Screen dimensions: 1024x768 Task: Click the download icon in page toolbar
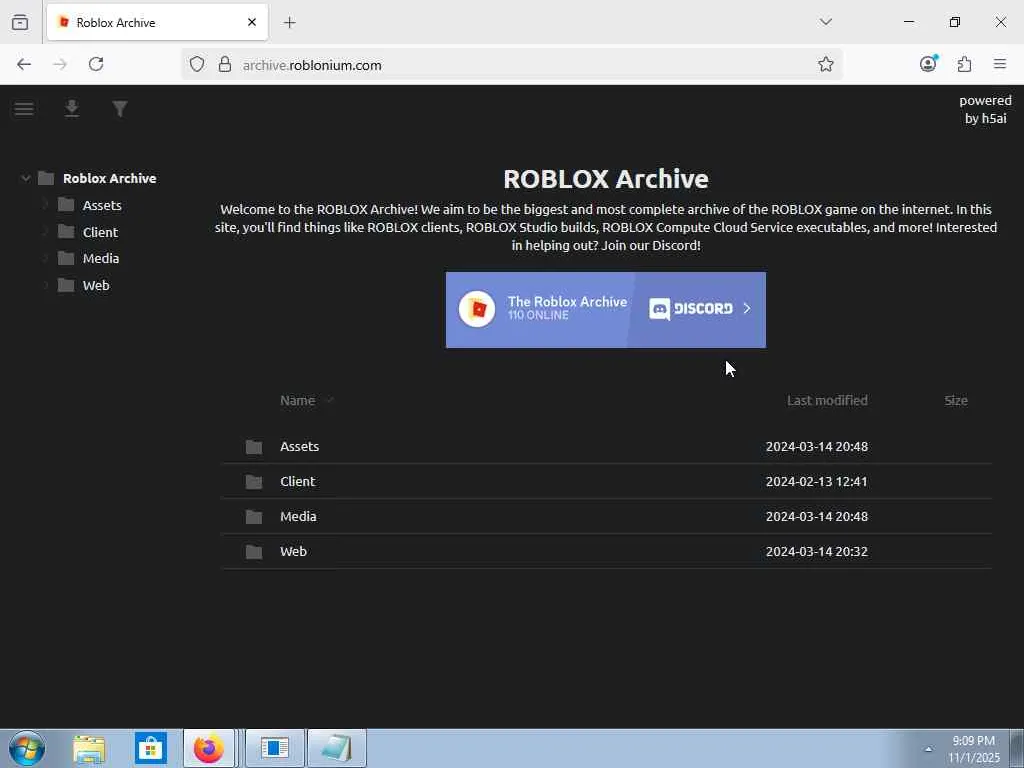tap(72, 108)
